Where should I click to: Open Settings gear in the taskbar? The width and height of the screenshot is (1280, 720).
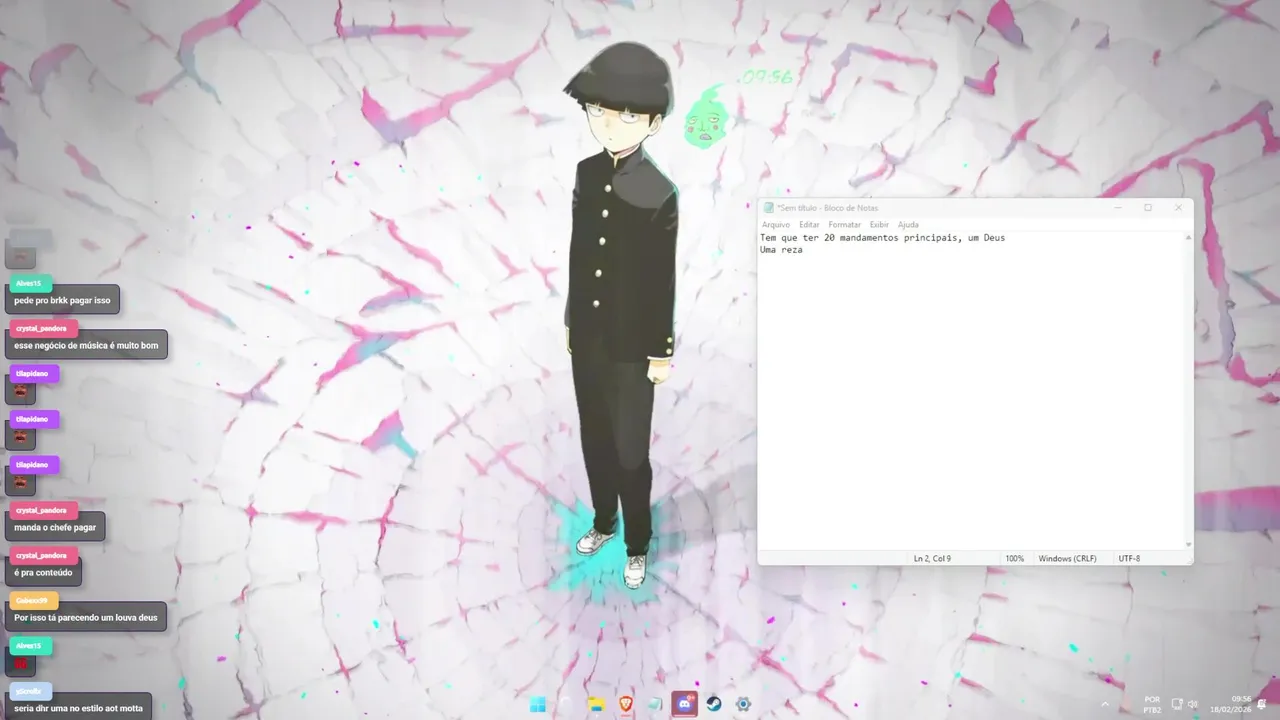pos(743,704)
